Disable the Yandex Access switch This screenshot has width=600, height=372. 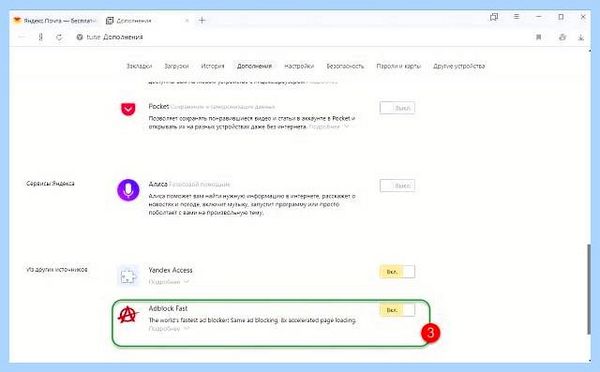coord(397,272)
